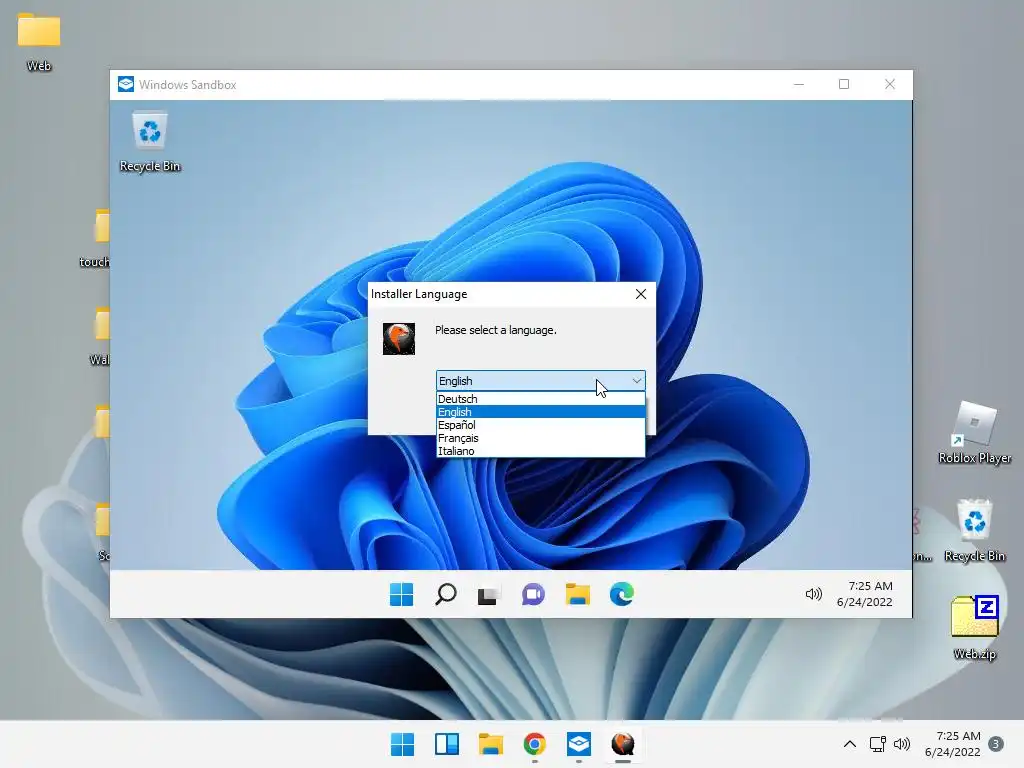Select the Web.zip file on desktop

[x=974, y=628]
